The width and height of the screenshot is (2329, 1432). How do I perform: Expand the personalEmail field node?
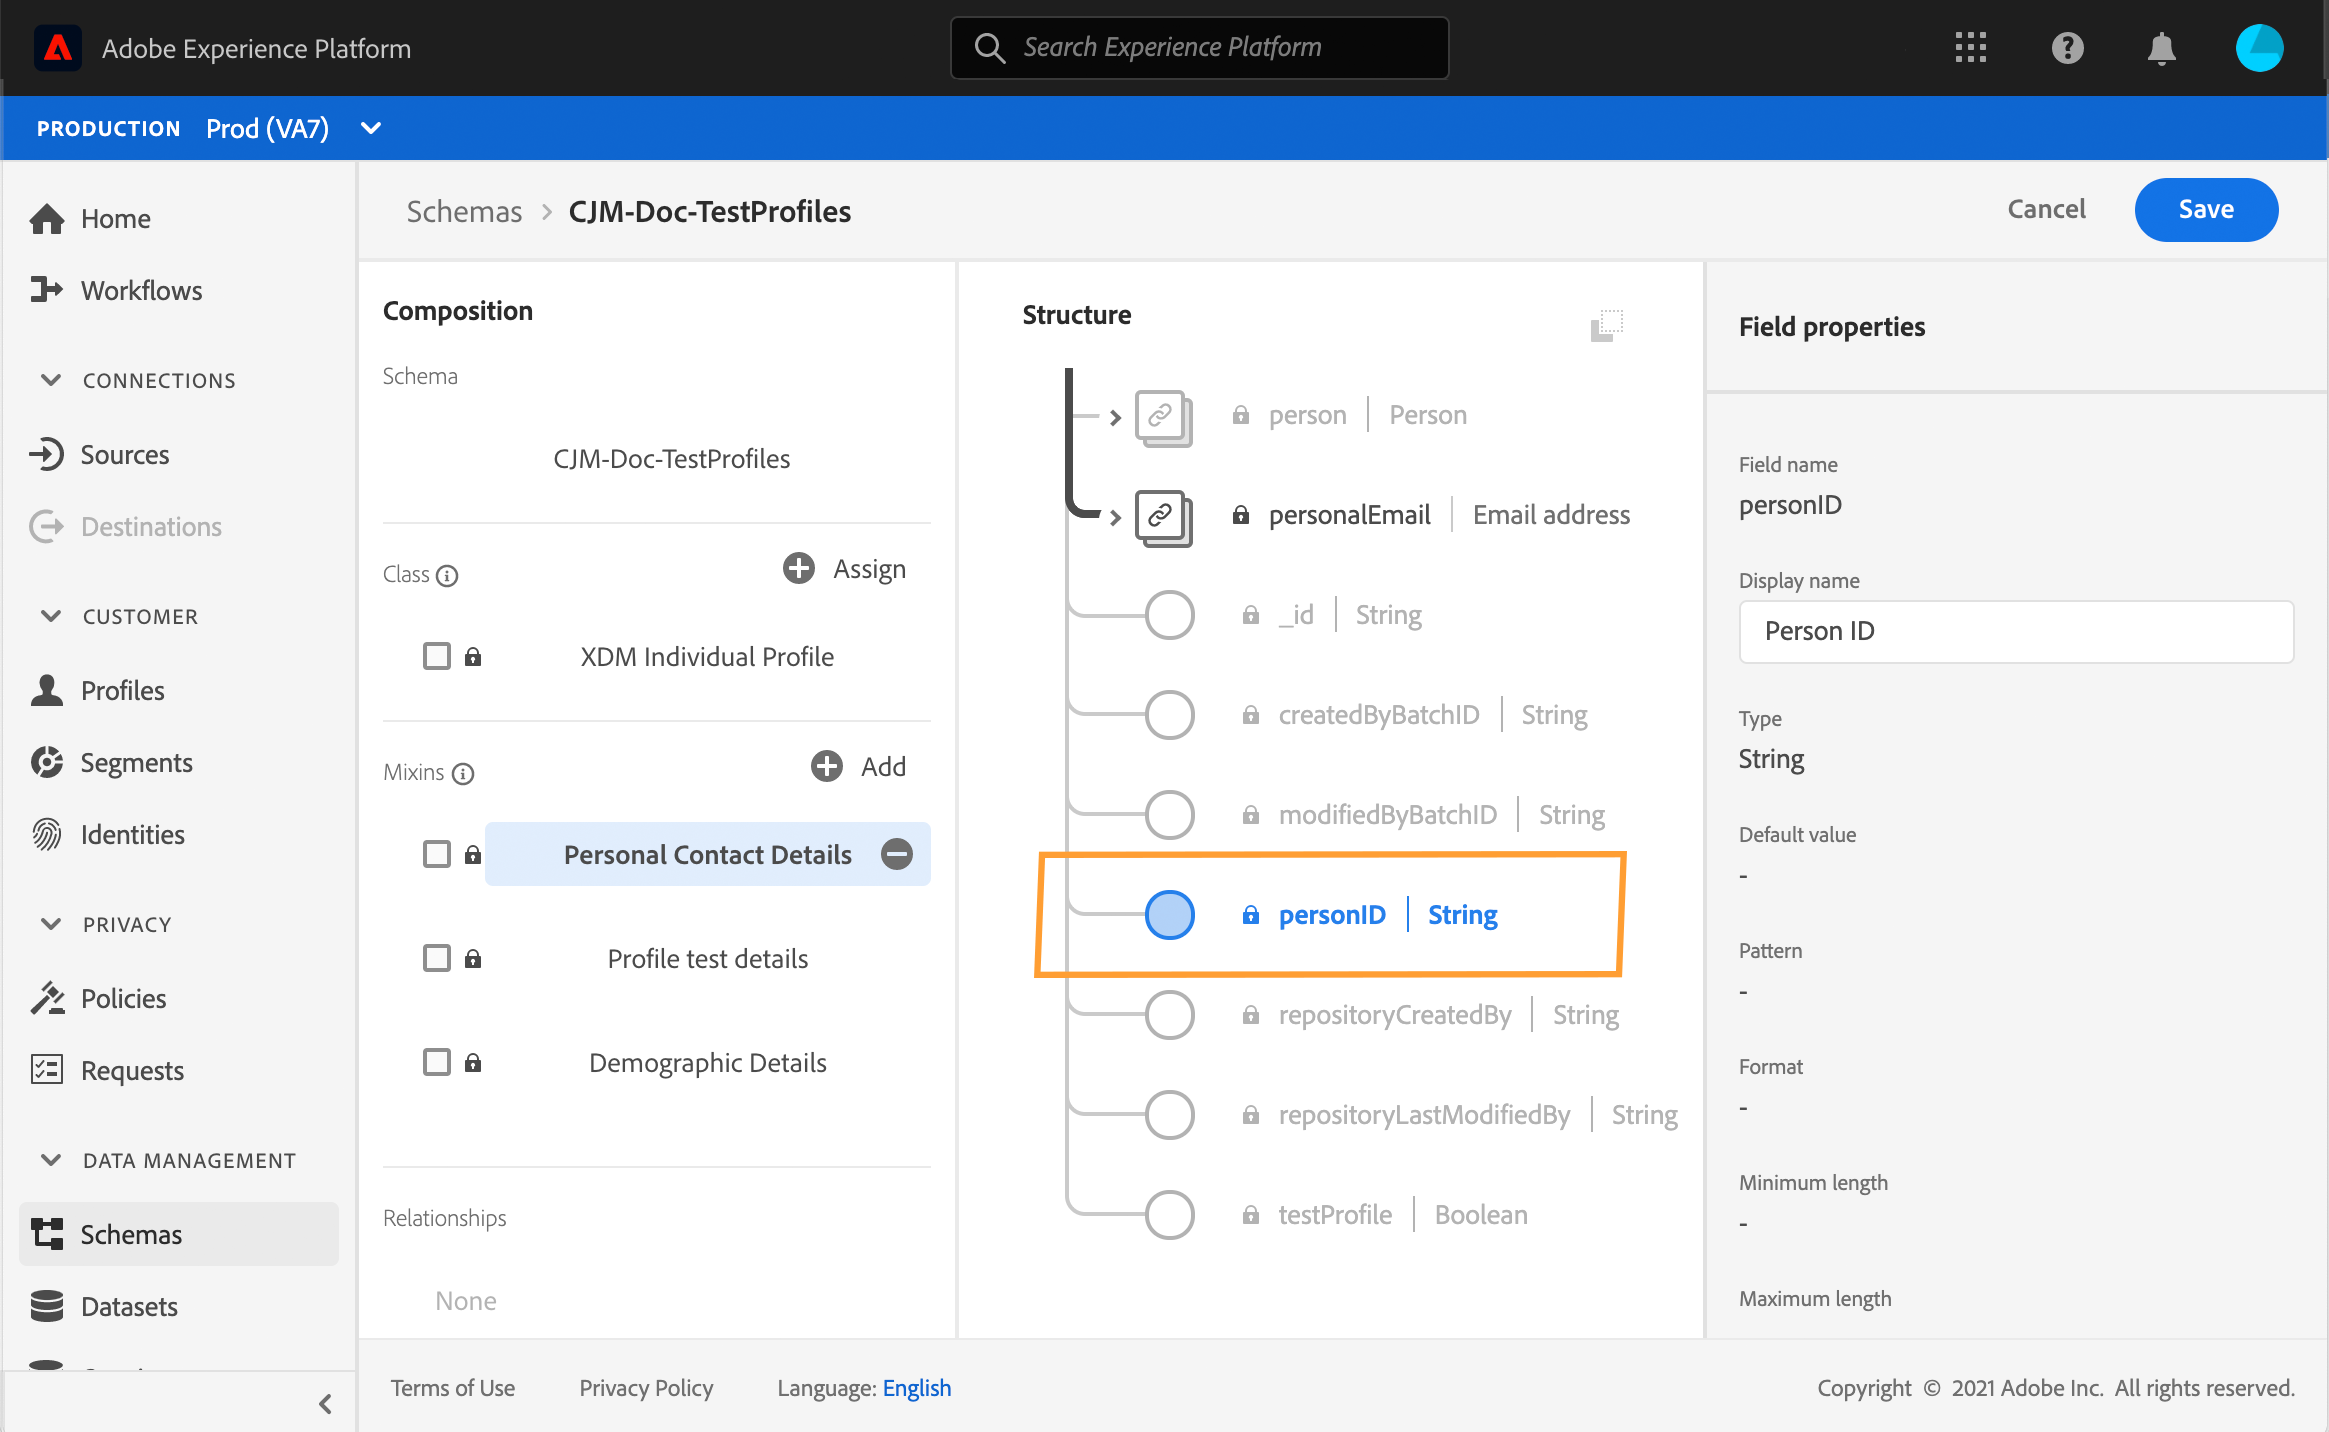[x=1115, y=517]
